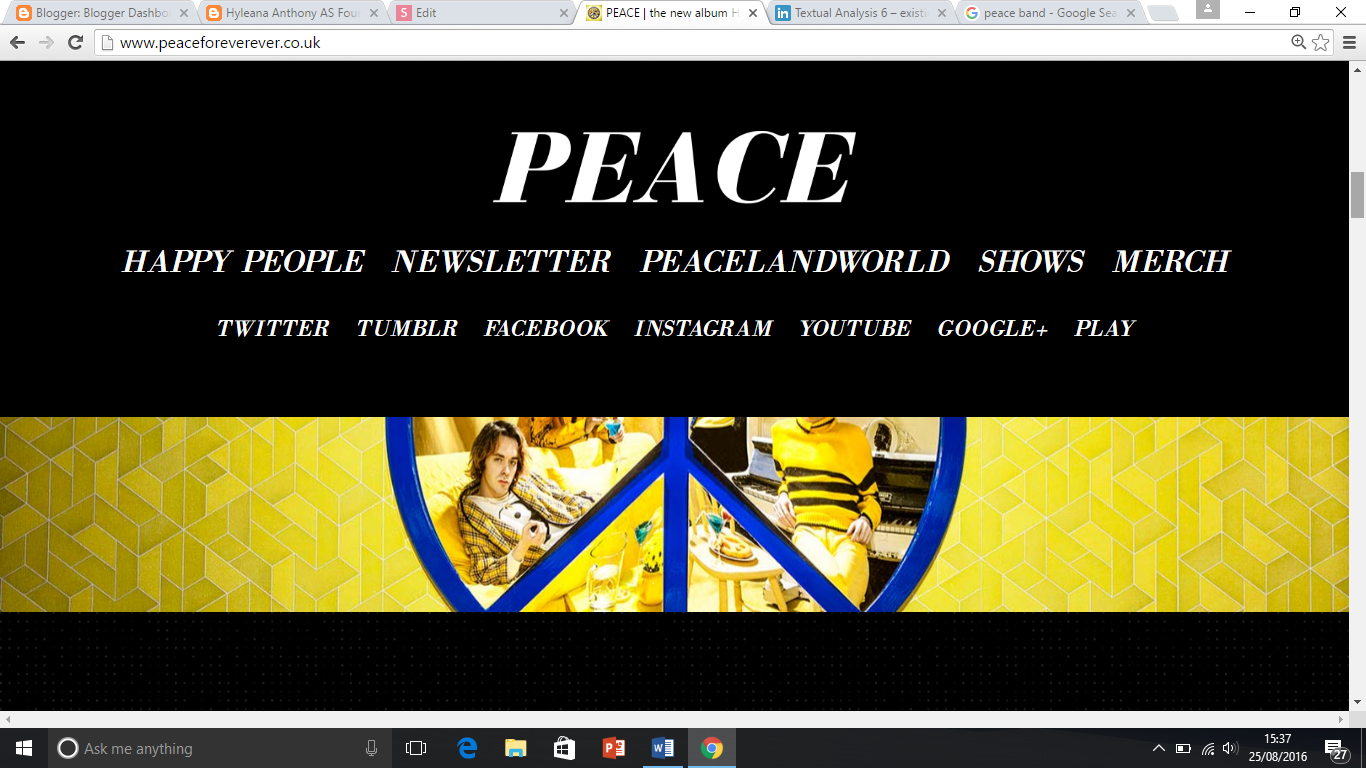1366x768 pixels.
Task: Visit the YOUTUBE link
Action: (x=855, y=328)
